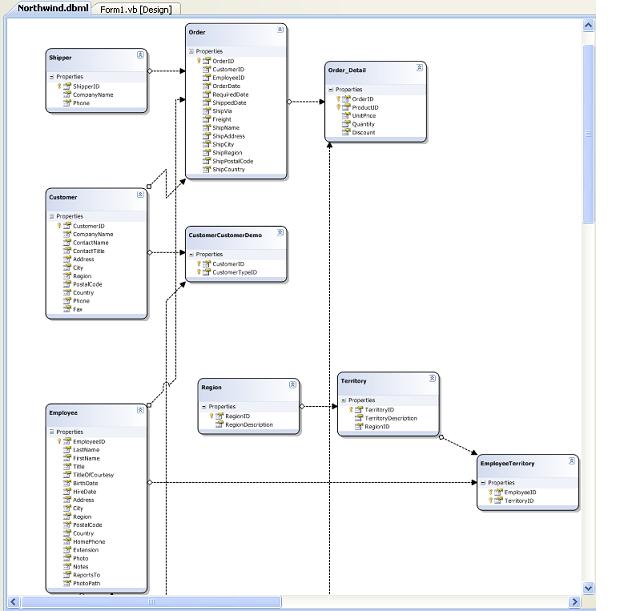This screenshot has width=624, height=611.
Task: Click the Shipper entity title
Action: pos(60,58)
